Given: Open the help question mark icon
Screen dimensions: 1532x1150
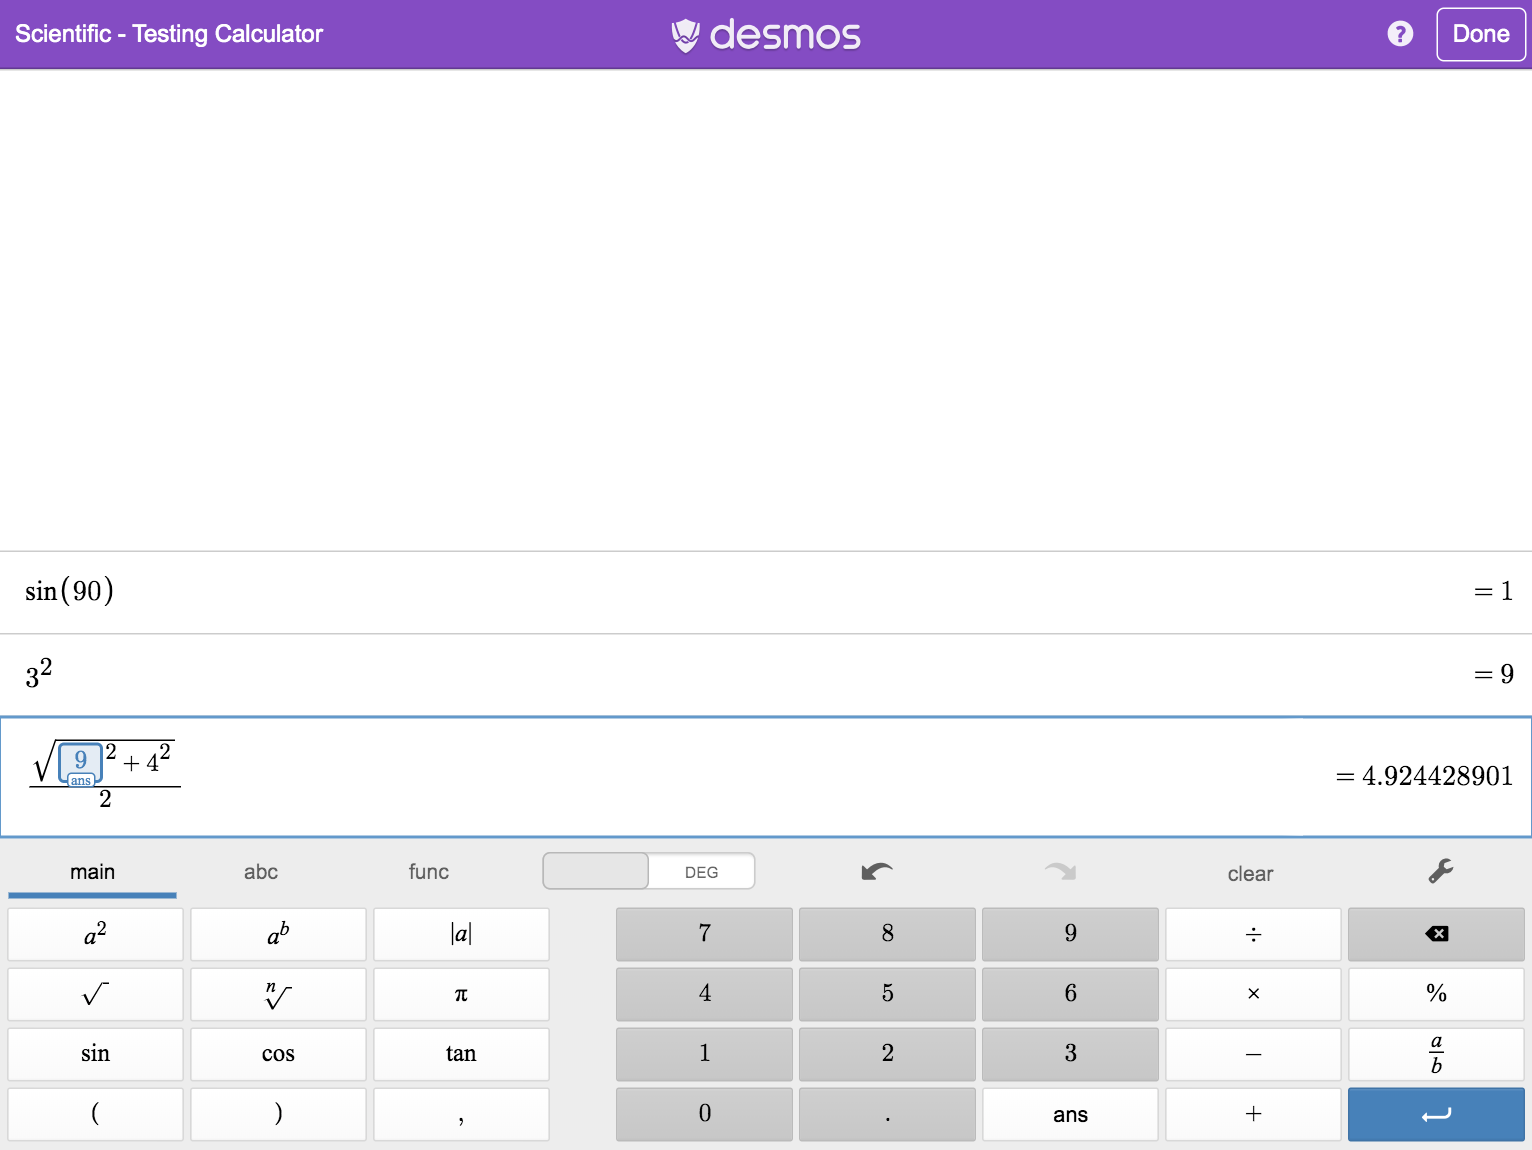Looking at the screenshot, I should [1400, 34].
